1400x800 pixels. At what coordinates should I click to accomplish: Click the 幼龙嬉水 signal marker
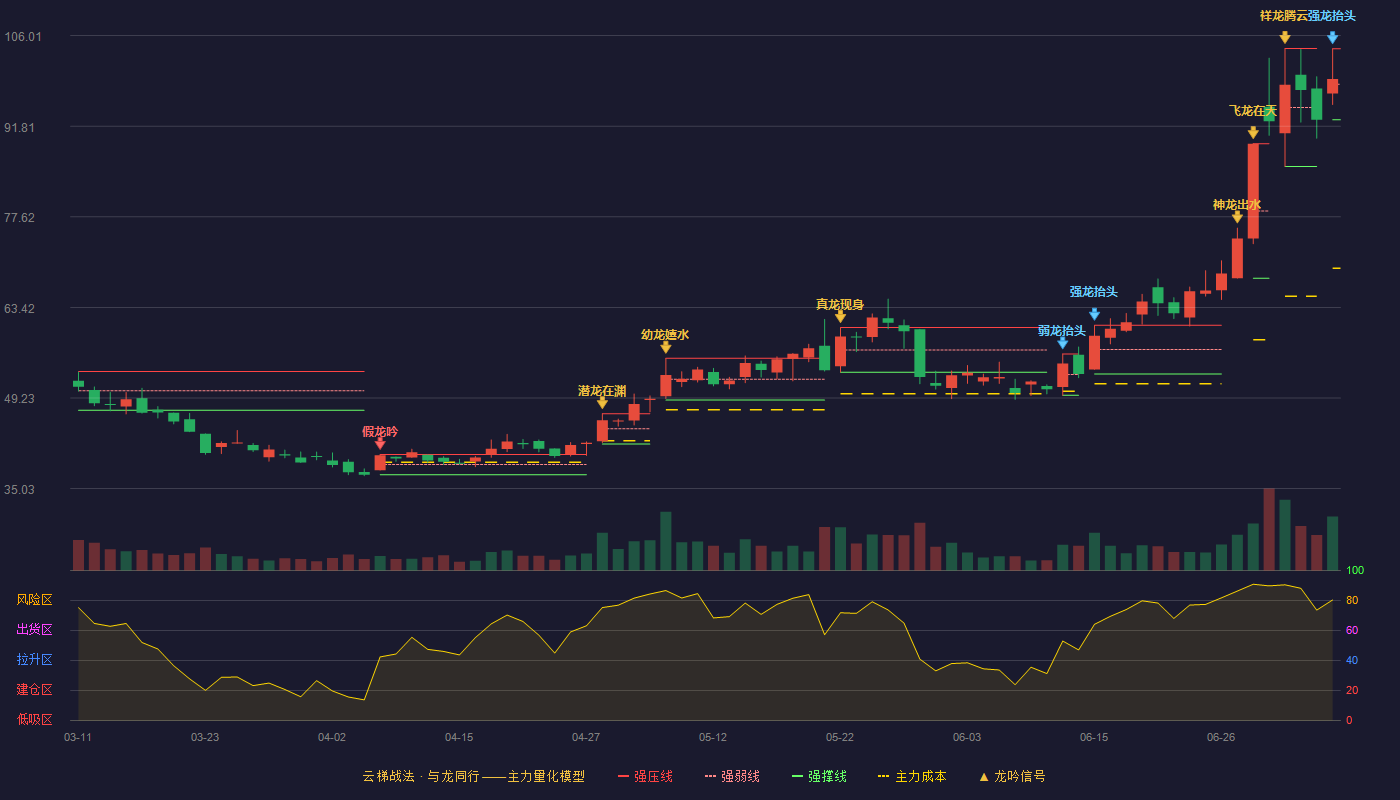click(x=666, y=347)
